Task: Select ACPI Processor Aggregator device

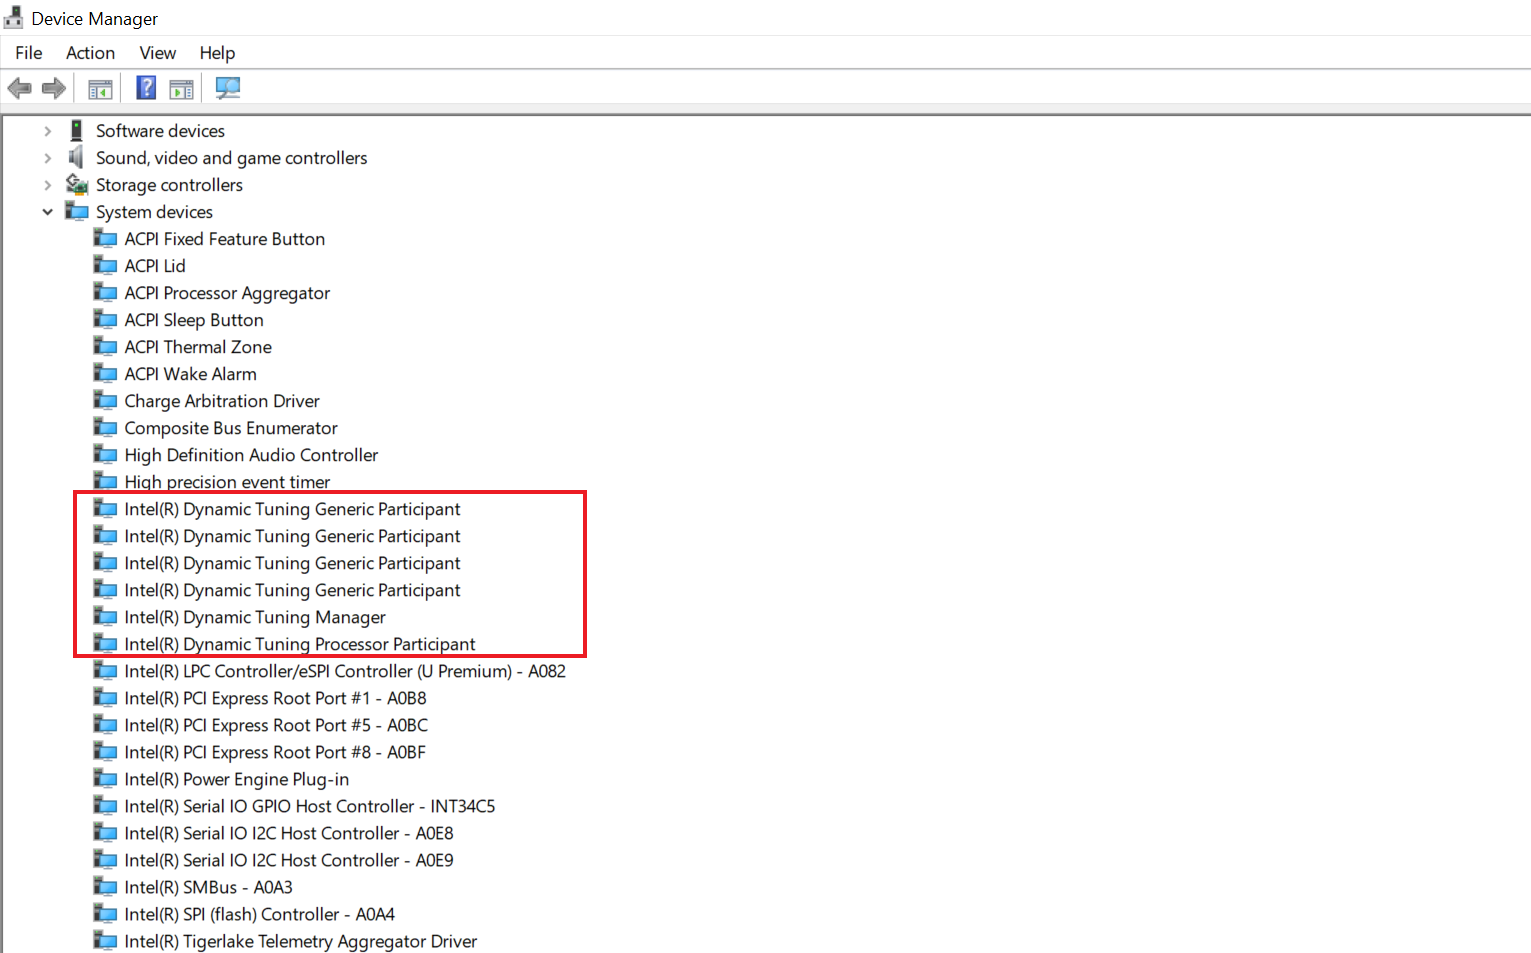Action: (227, 293)
